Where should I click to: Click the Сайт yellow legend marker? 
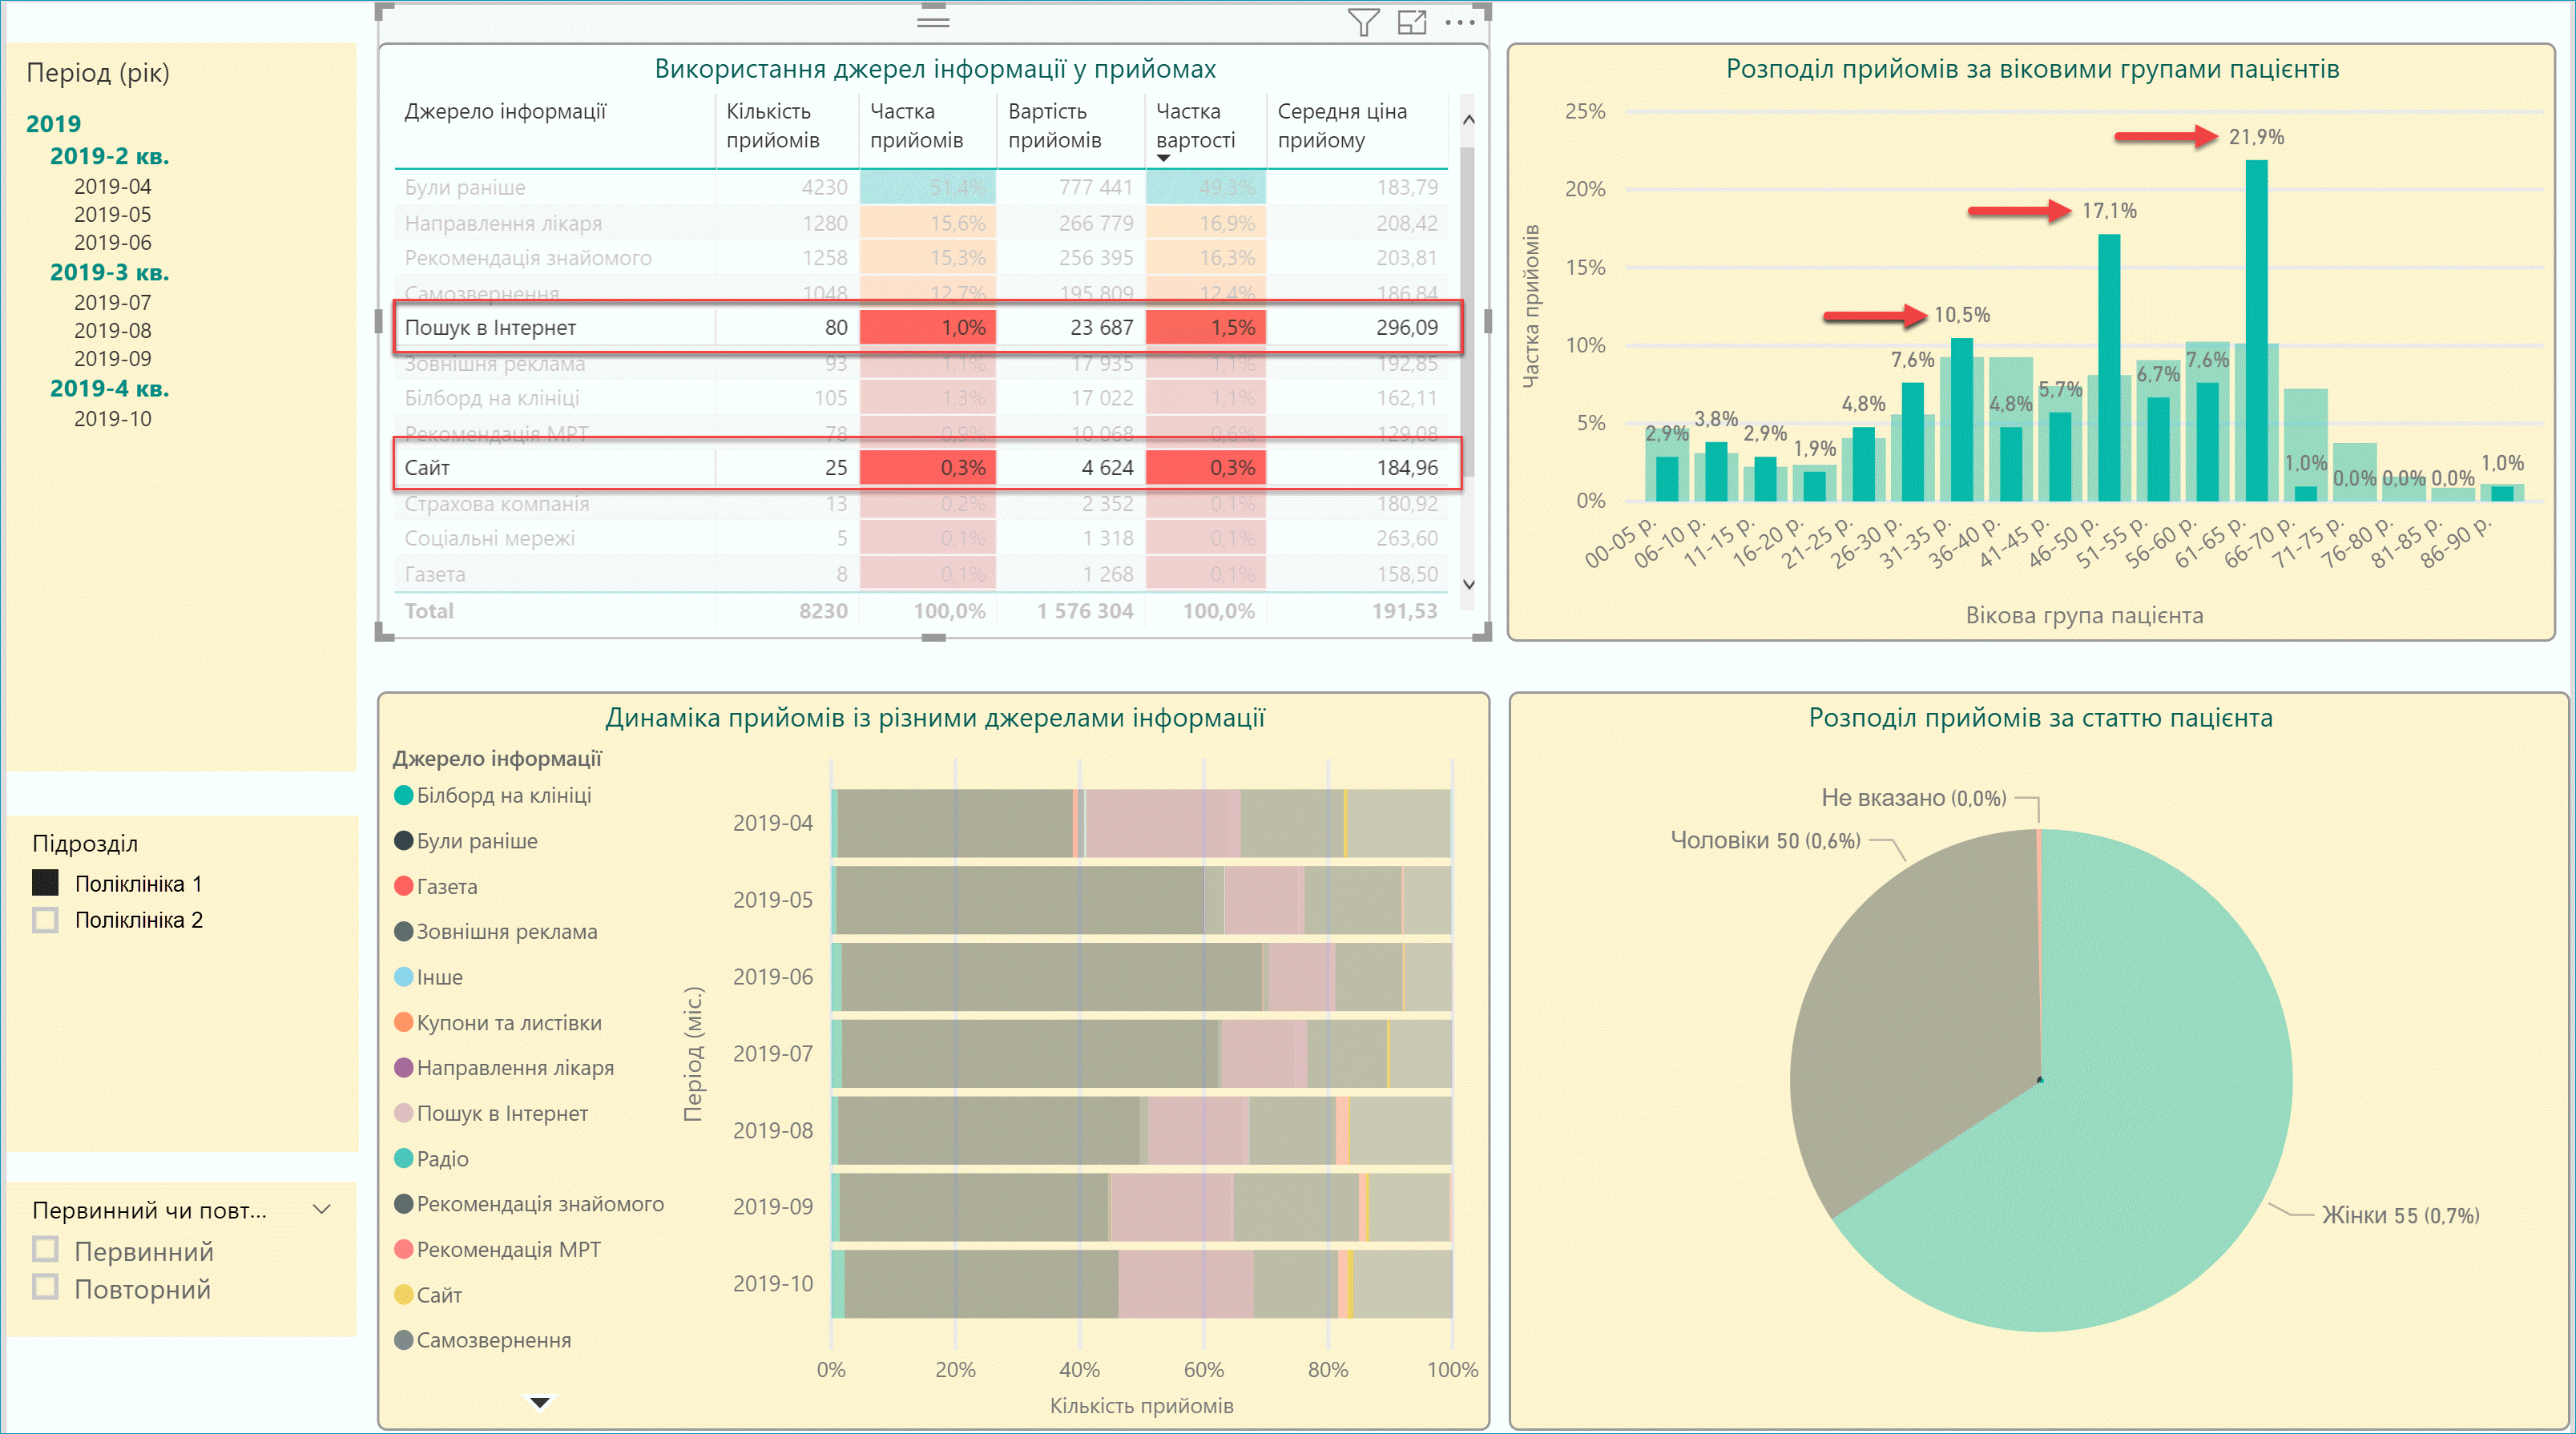404,1294
